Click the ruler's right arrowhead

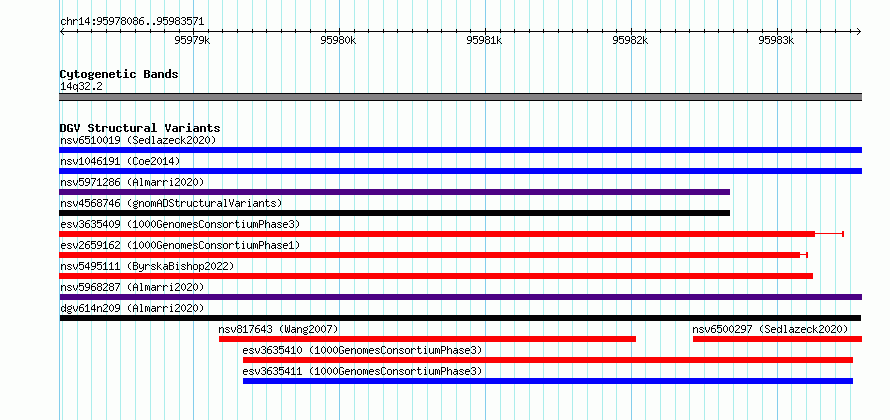[859, 31]
